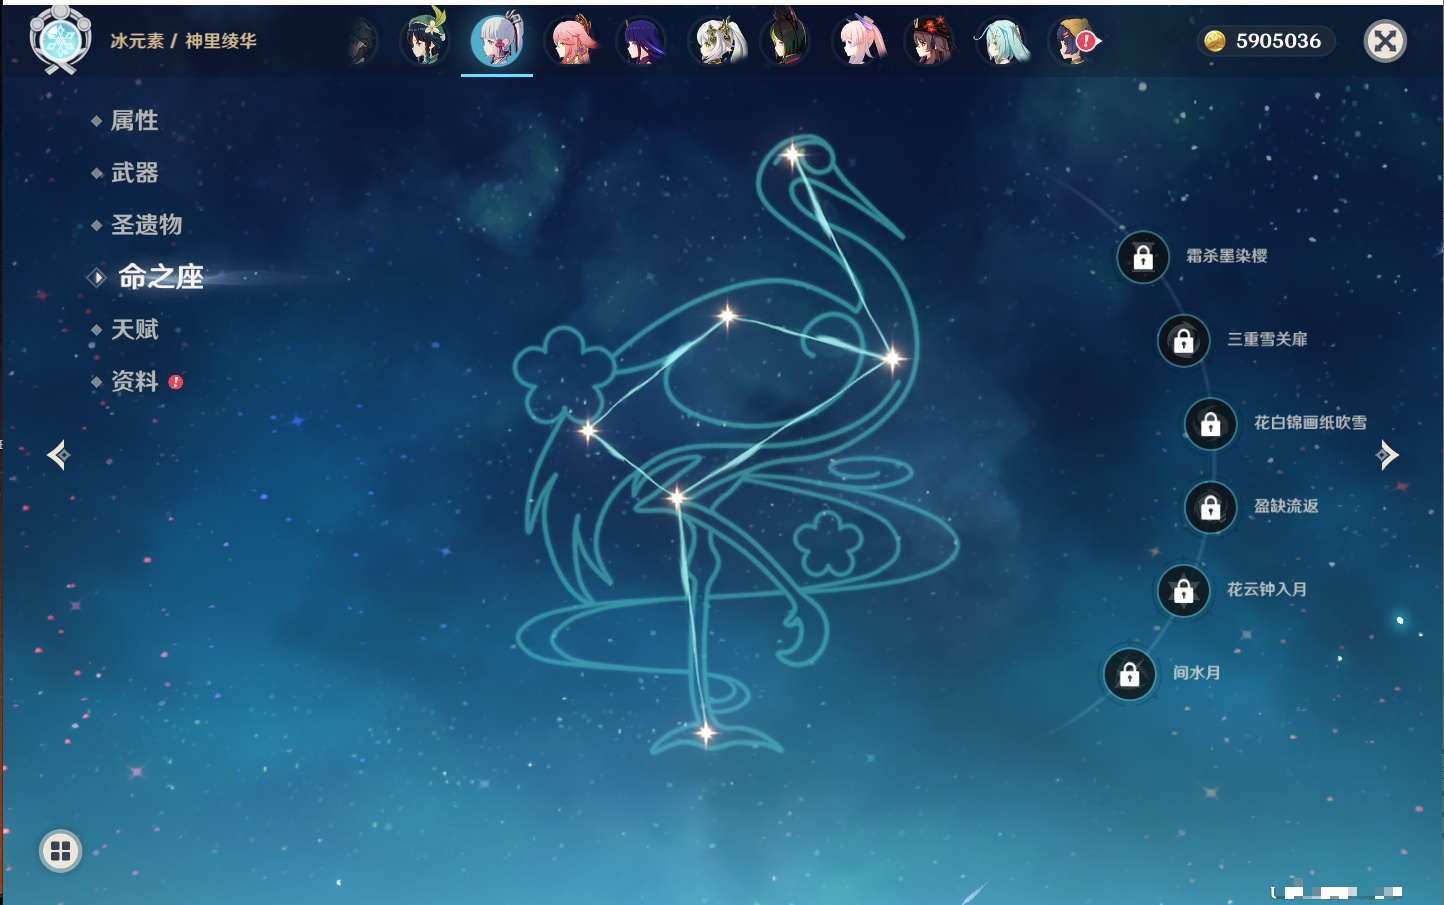The width and height of the screenshot is (1444, 905).
Task: Go to next character with right arrow
Action: (x=1387, y=455)
